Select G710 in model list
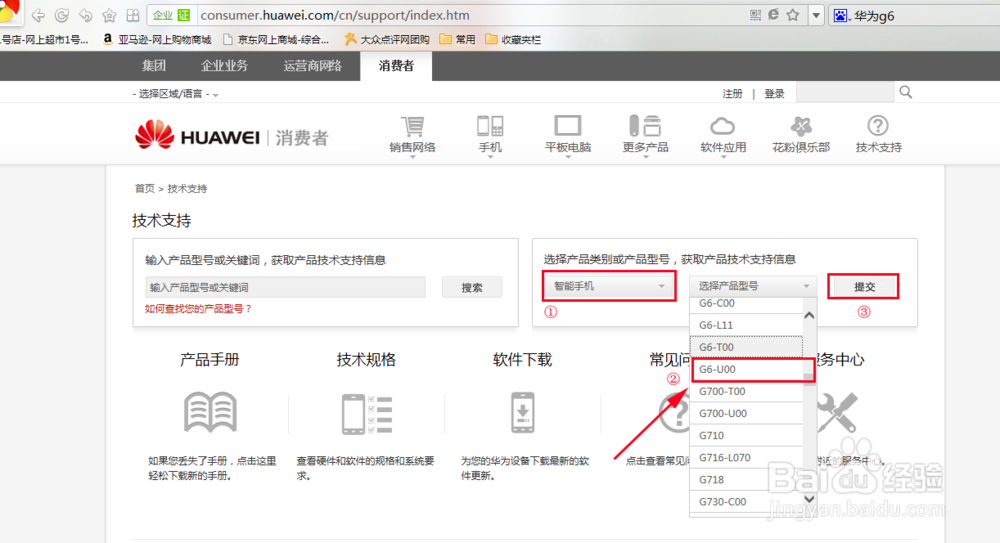Screen dimensions: 1000x543 pyautogui.click(x=746, y=435)
